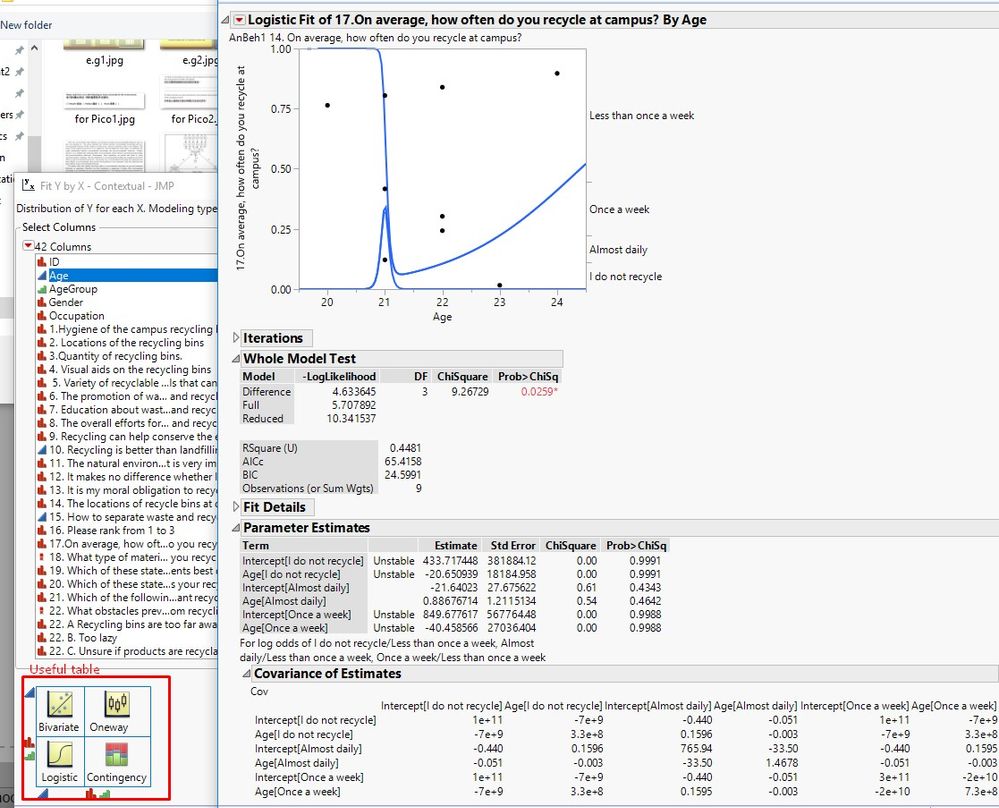This screenshot has width=999, height=808.
Task: Click the Std Error column header
Action: [513, 545]
